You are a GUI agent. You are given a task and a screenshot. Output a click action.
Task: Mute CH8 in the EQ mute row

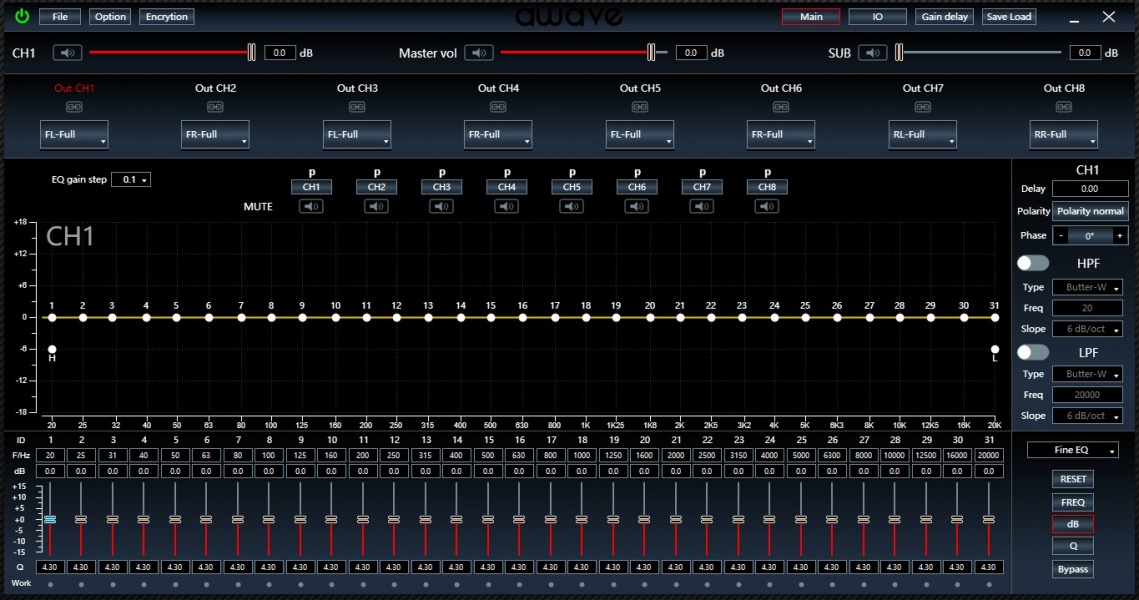(767, 207)
